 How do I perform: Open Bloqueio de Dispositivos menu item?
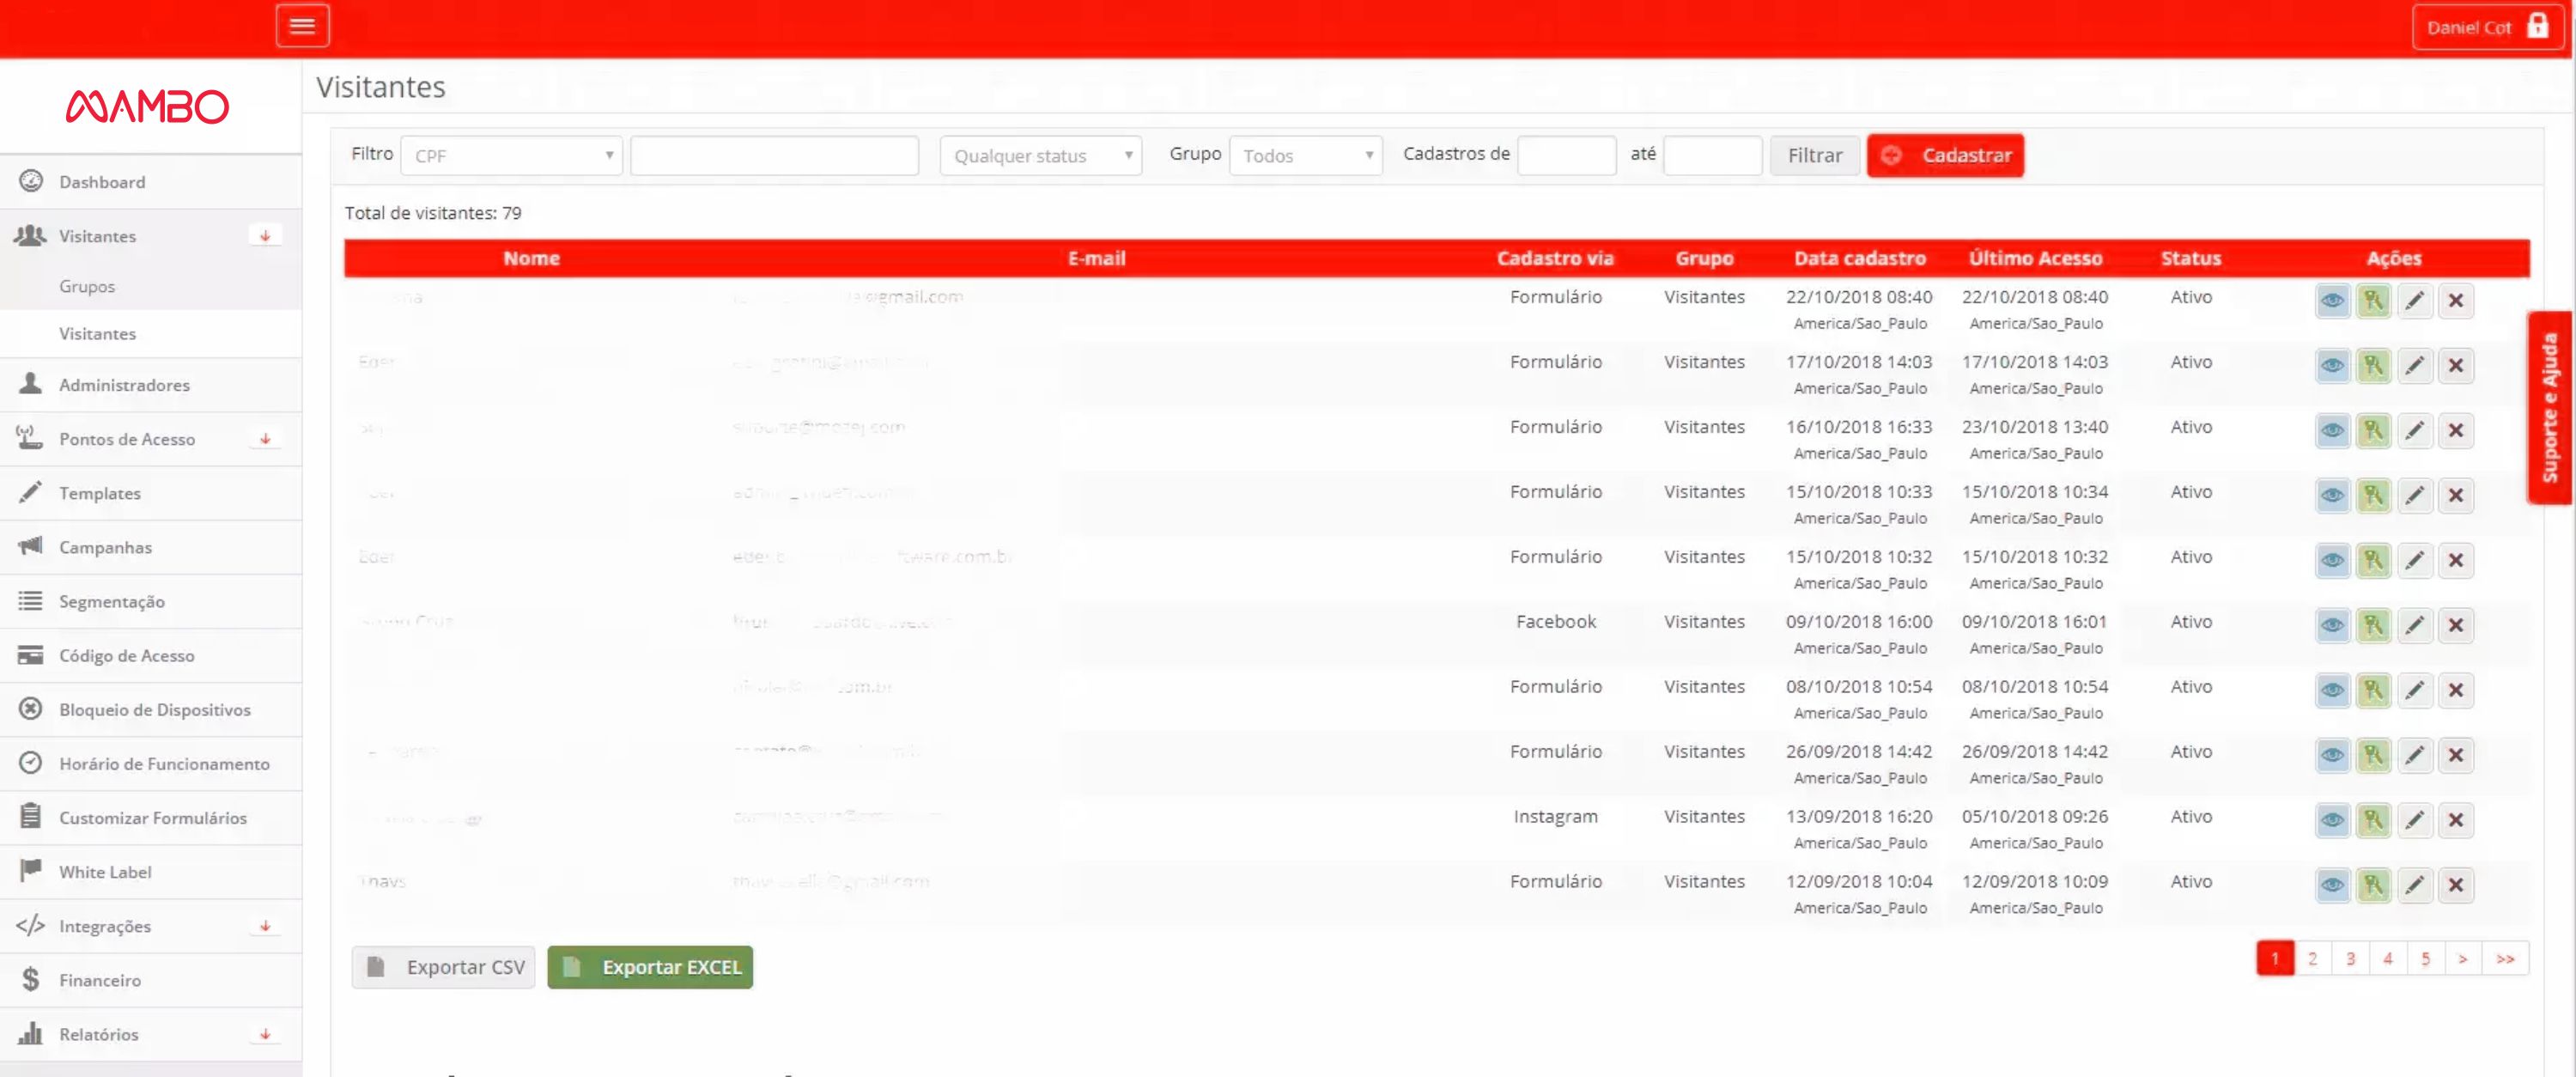point(150,709)
